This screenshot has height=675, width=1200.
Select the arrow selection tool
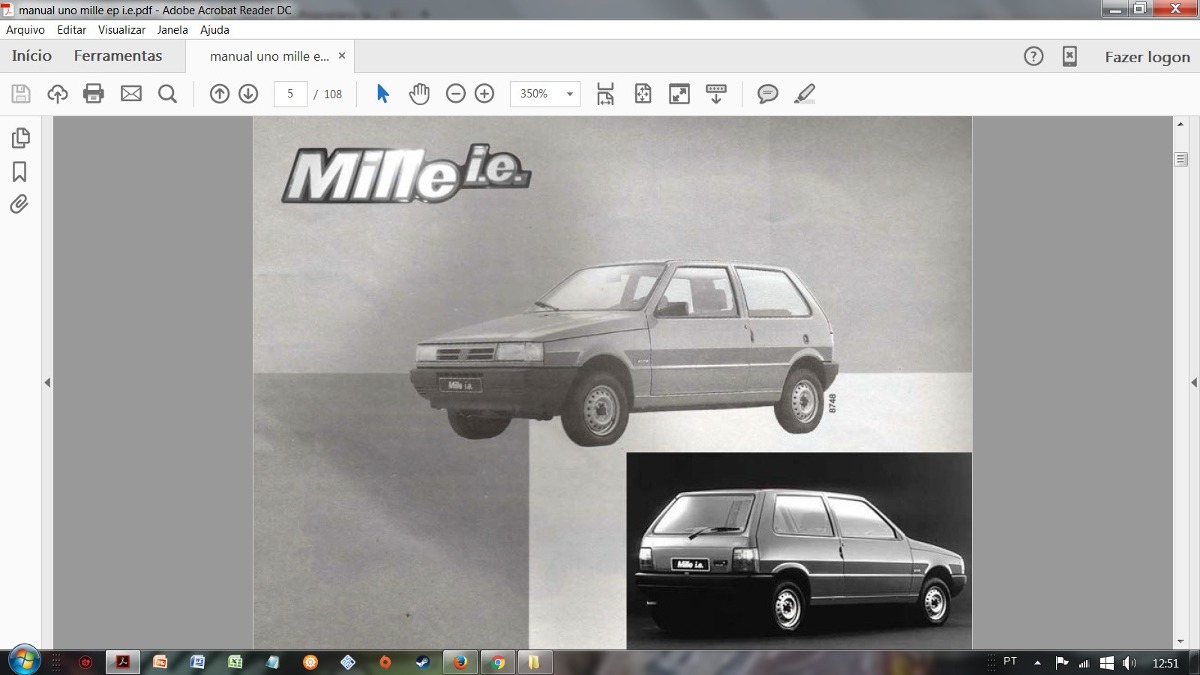point(382,94)
